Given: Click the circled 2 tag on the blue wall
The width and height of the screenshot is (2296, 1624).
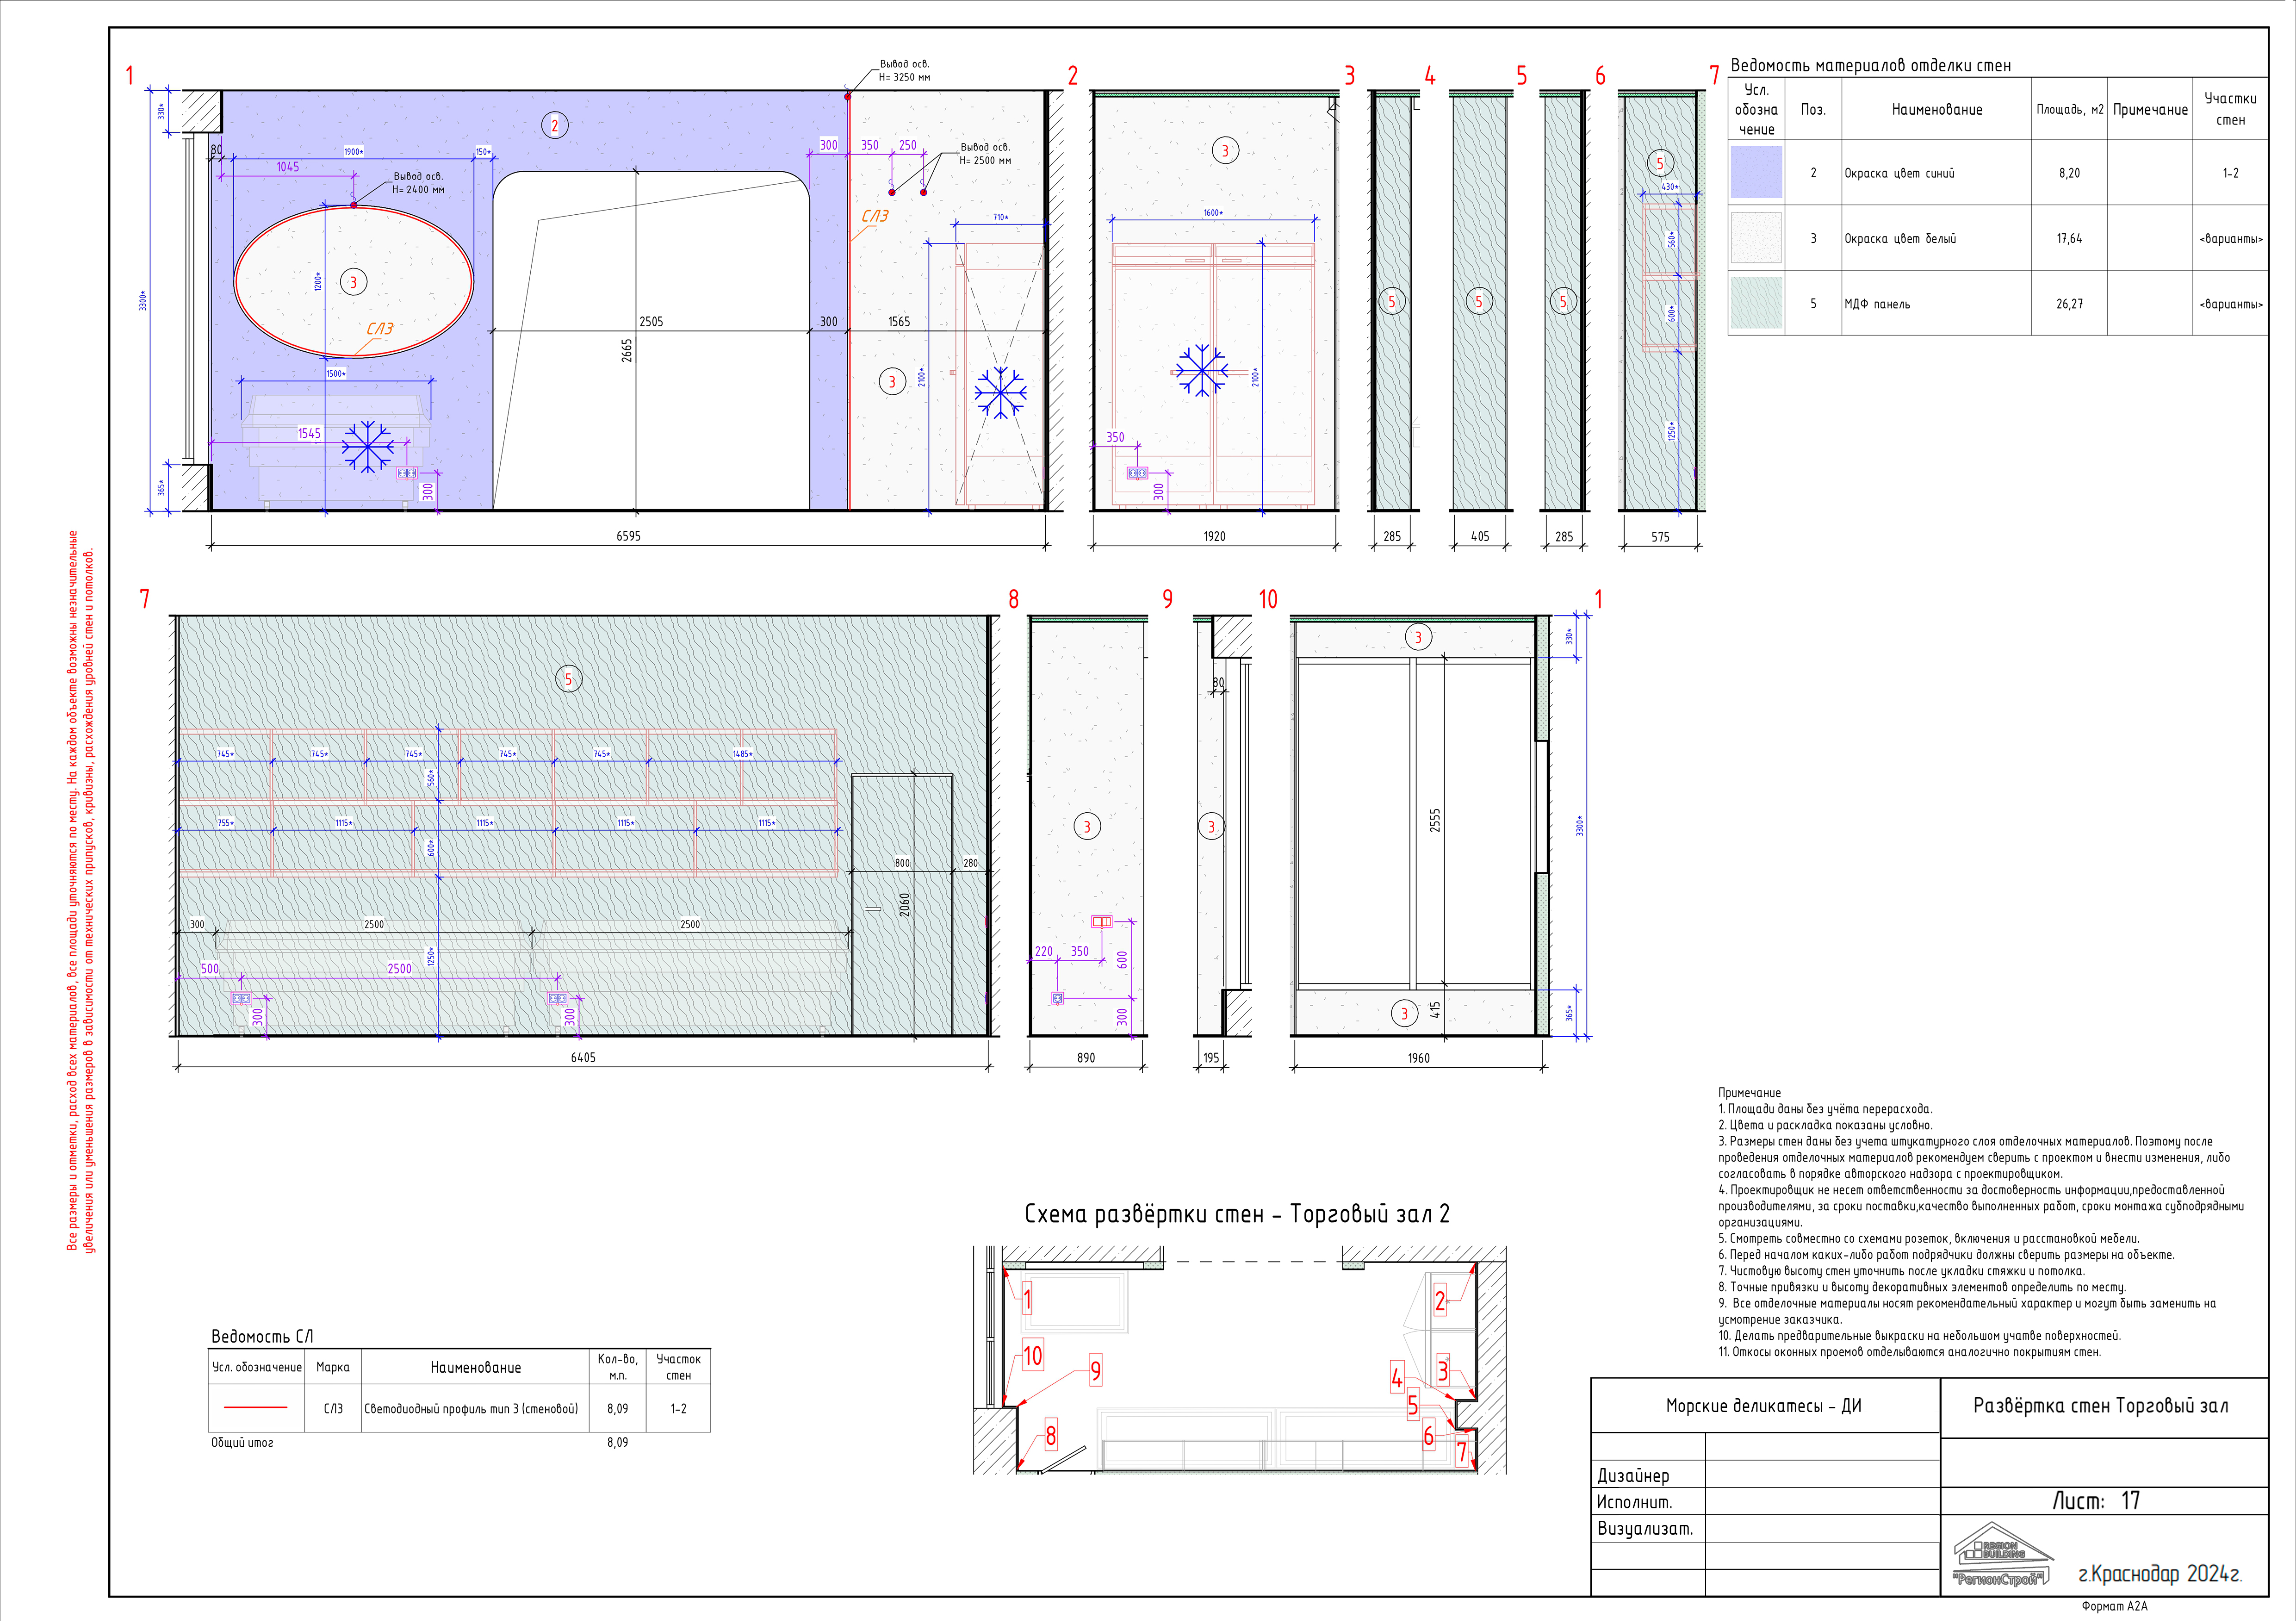Looking at the screenshot, I should 555,125.
